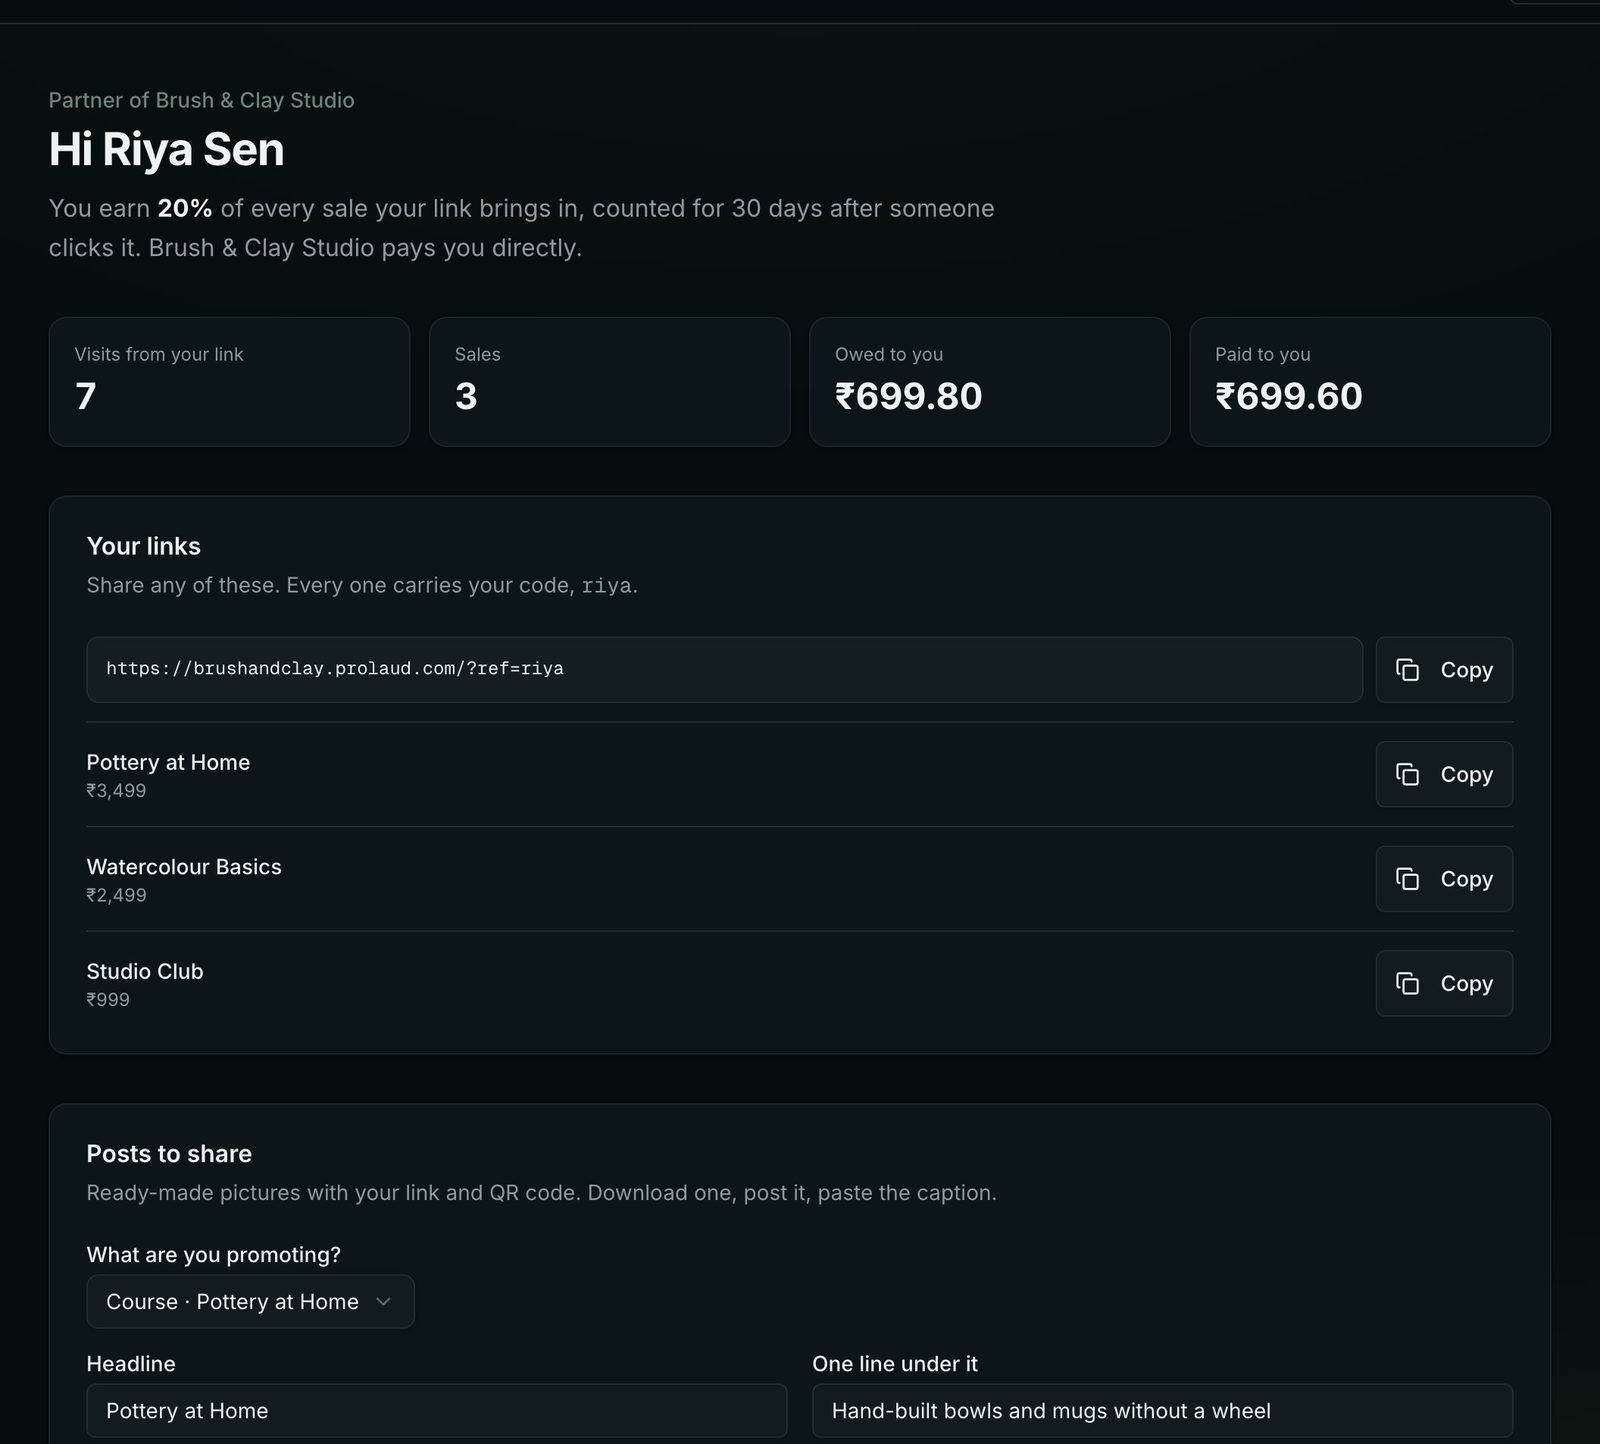Open the 'What are you promoting?' dropdown
The height and width of the screenshot is (1444, 1600).
click(x=250, y=1301)
